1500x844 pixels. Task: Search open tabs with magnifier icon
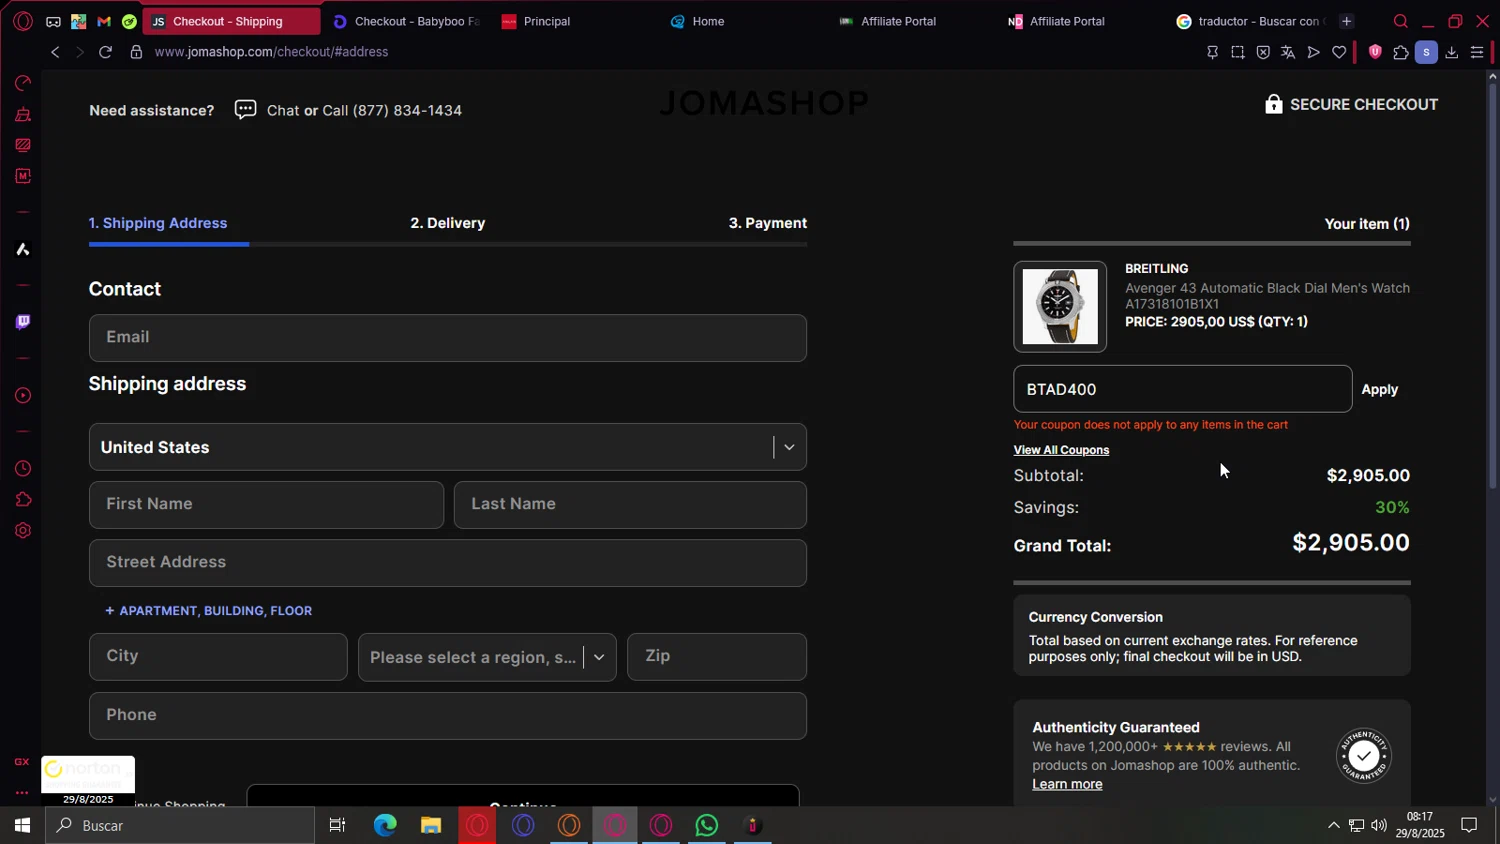1400,21
